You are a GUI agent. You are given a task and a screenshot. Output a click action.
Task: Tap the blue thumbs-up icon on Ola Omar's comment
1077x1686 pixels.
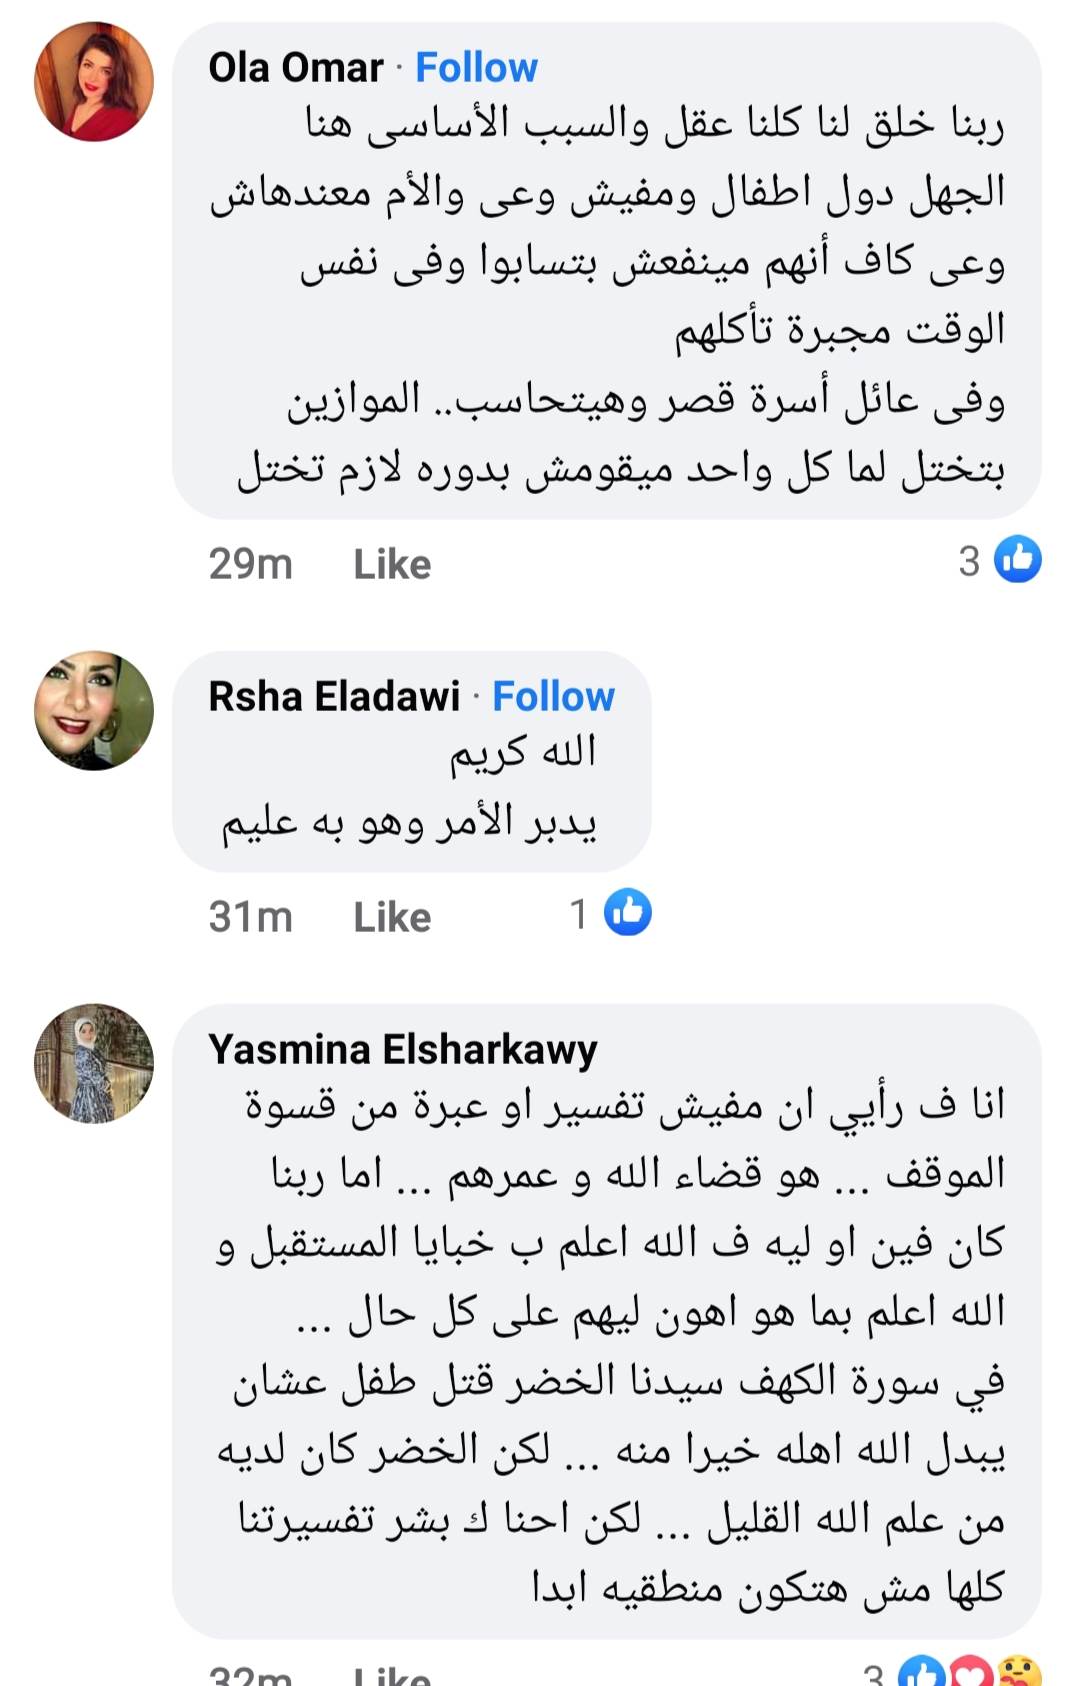(1017, 559)
